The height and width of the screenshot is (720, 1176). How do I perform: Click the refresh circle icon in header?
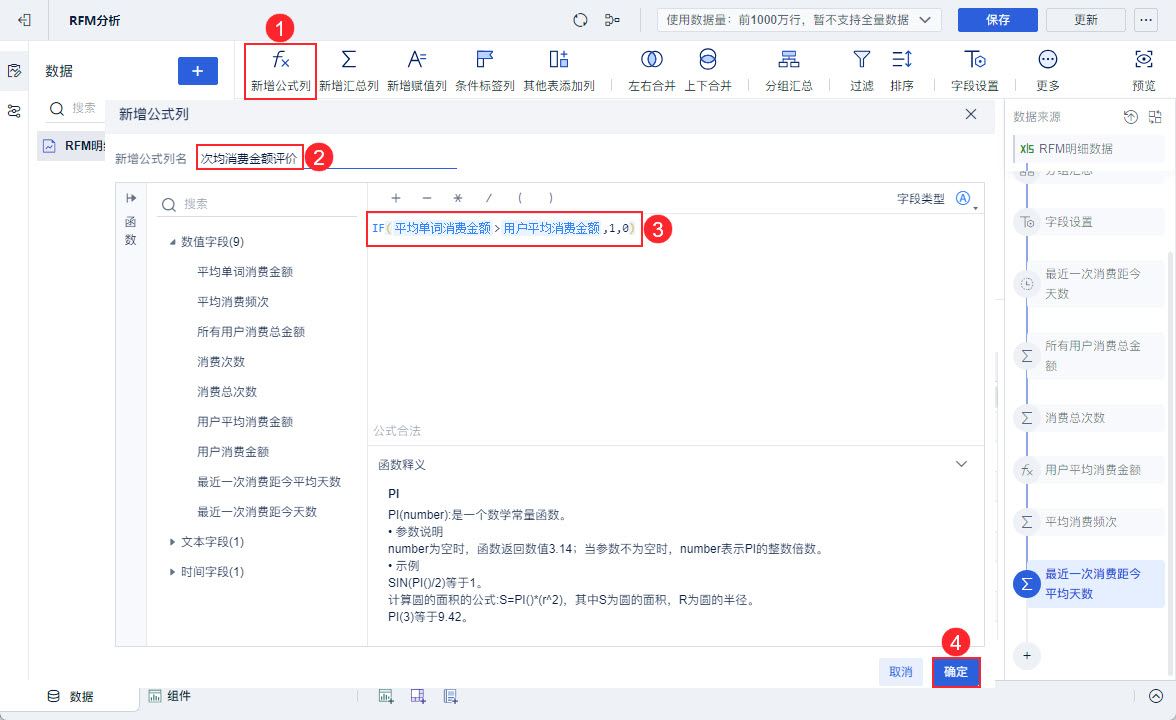tap(580, 20)
